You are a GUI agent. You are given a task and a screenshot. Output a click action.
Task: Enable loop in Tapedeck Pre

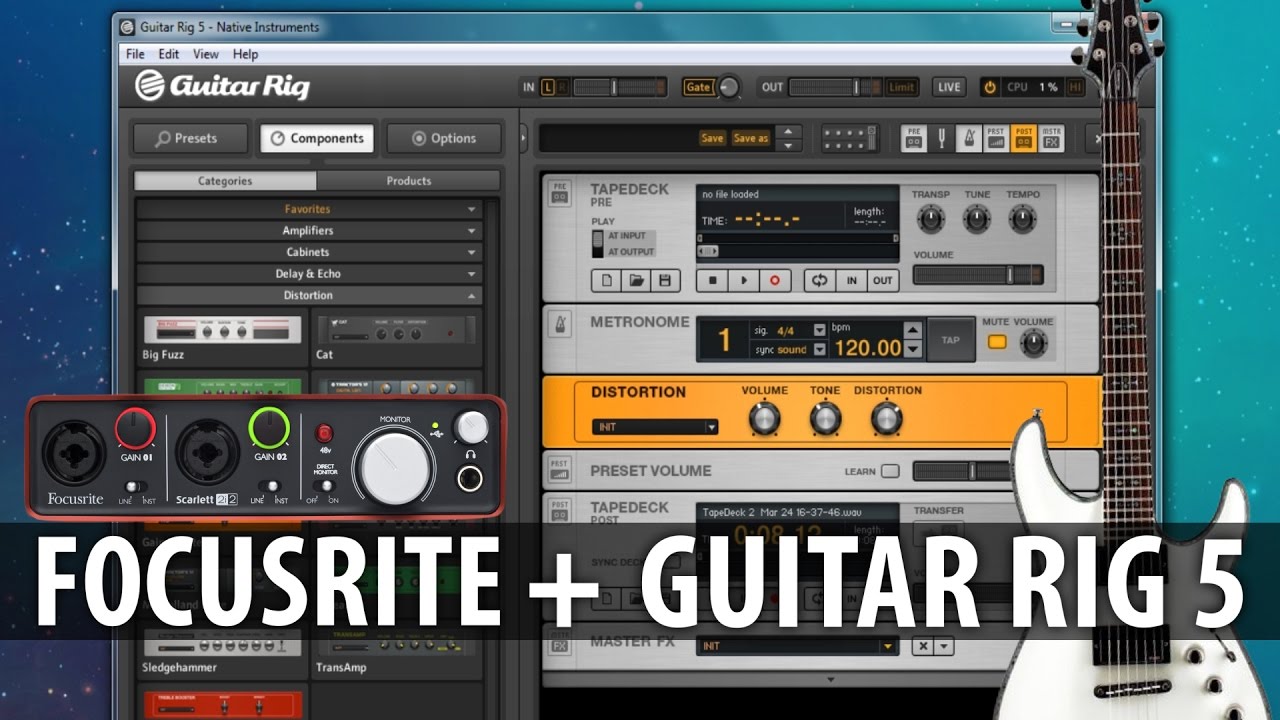pyautogui.click(x=819, y=281)
